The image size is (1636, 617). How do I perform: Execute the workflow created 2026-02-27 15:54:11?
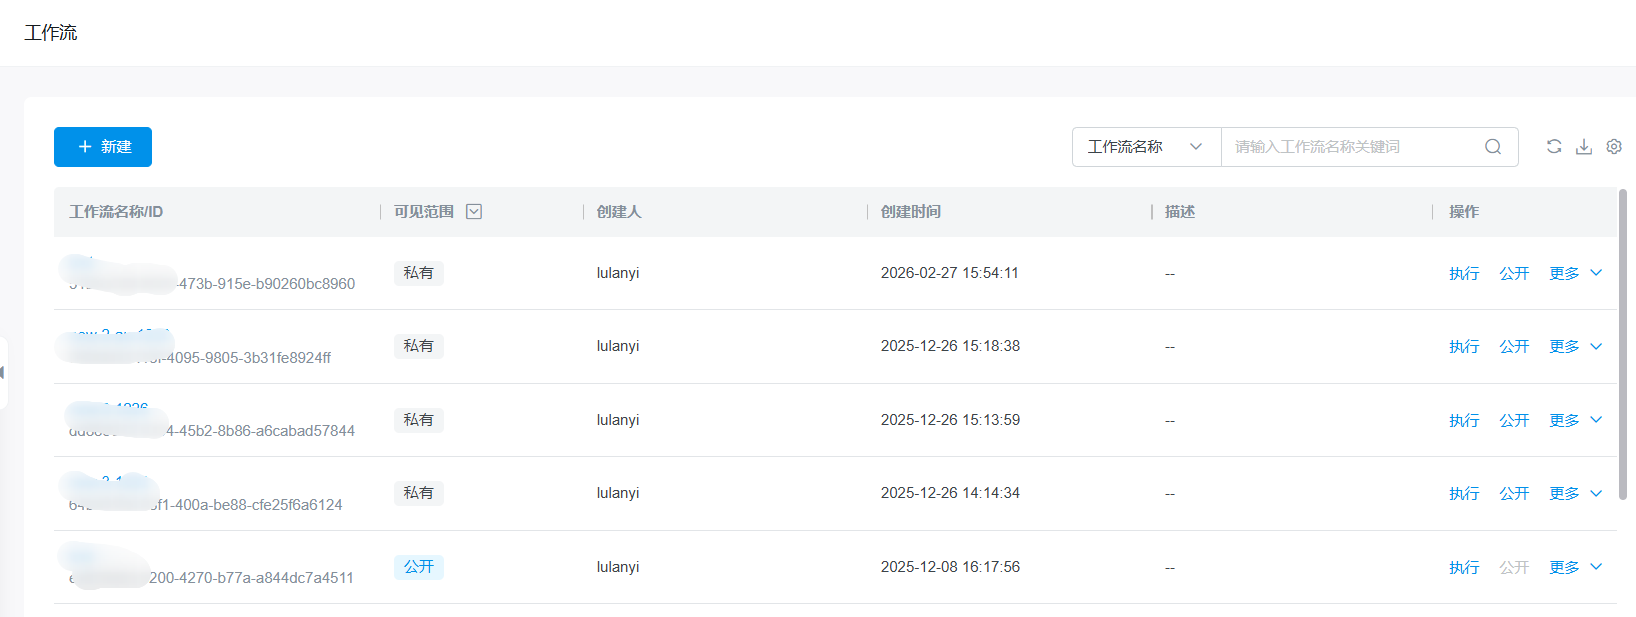(1464, 274)
